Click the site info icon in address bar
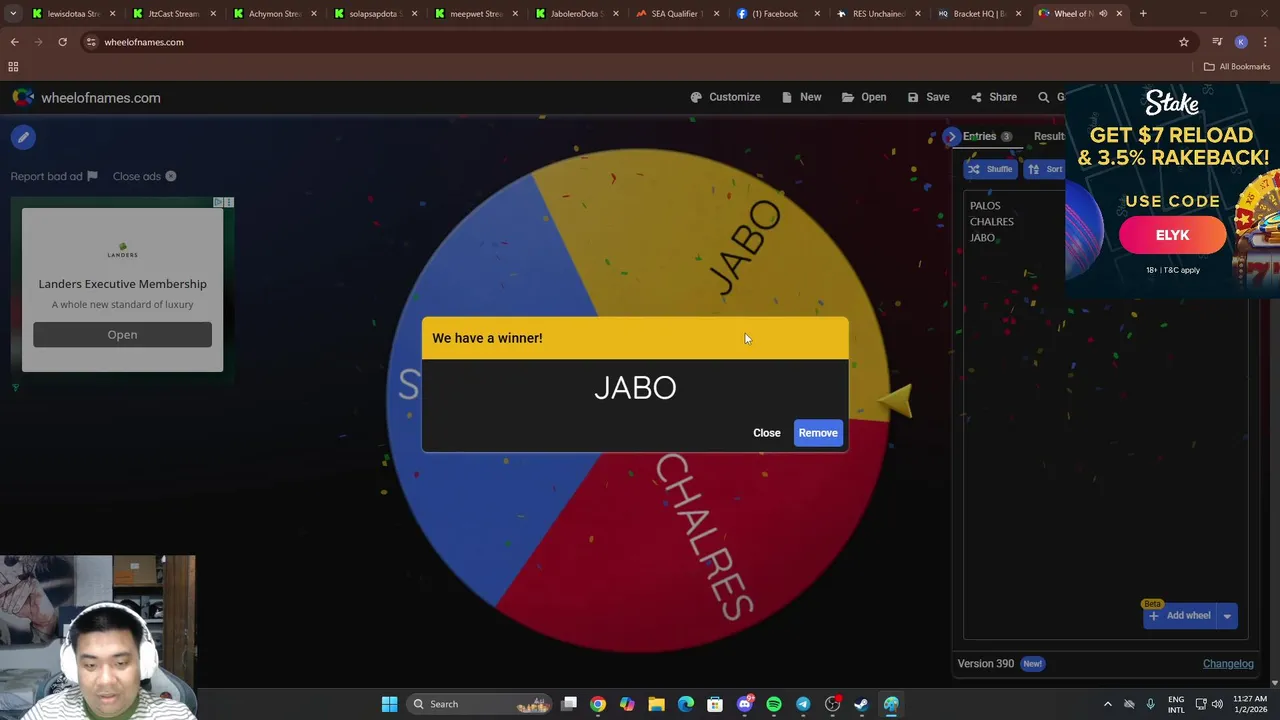Viewport: 1280px width, 720px height. tap(91, 42)
